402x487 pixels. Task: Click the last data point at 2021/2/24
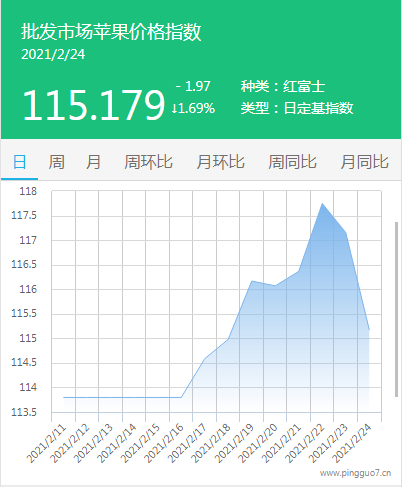369,330
